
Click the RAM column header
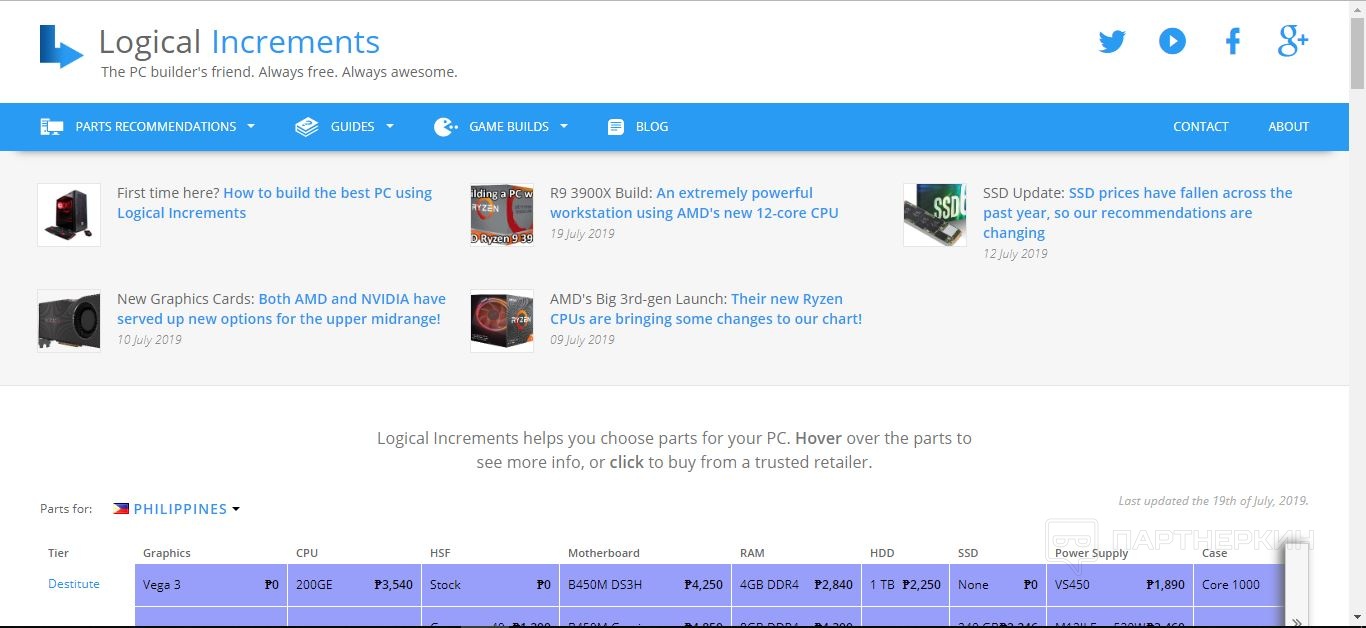pyautogui.click(x=753, y=553)
